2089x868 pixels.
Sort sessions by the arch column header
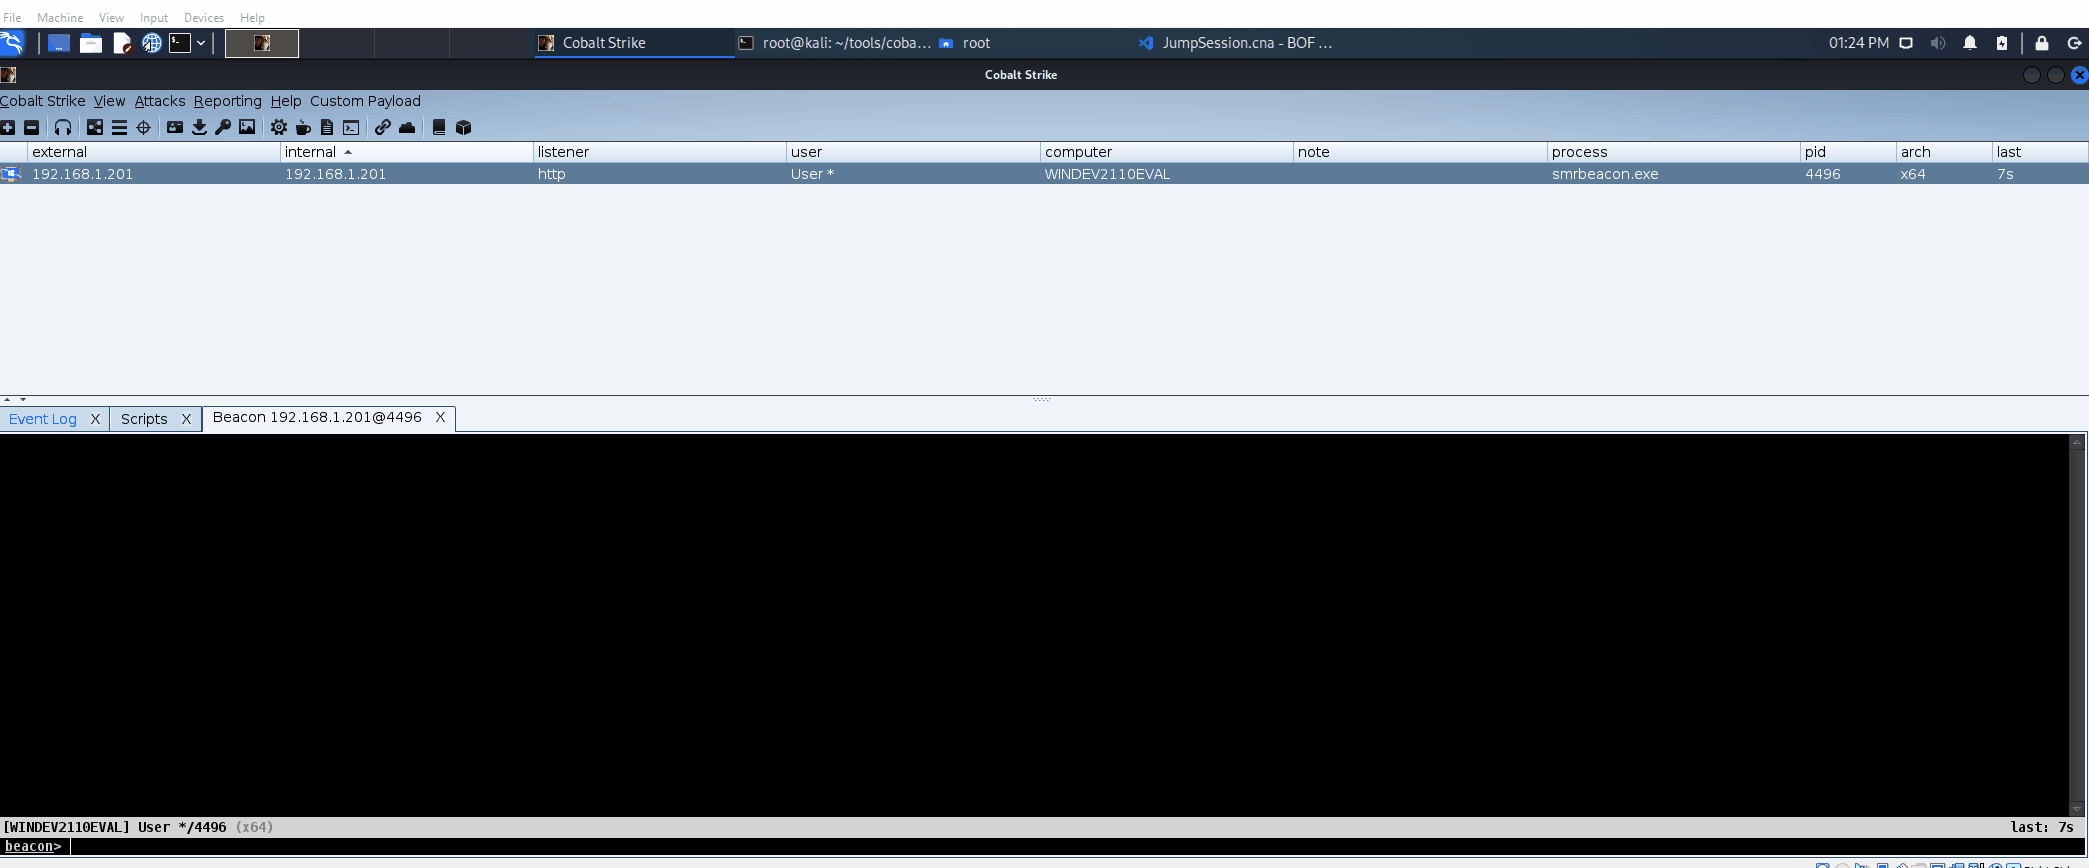coord(1944,152)
